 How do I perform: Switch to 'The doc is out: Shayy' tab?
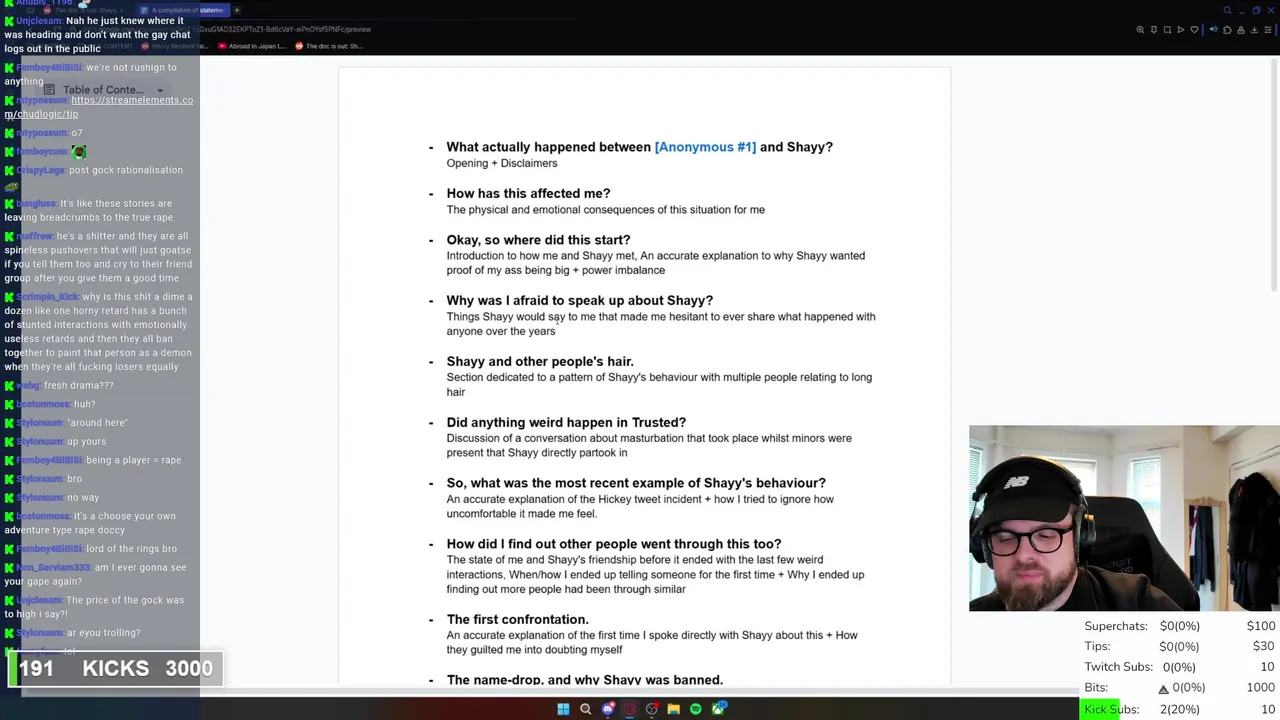(86, 10)
